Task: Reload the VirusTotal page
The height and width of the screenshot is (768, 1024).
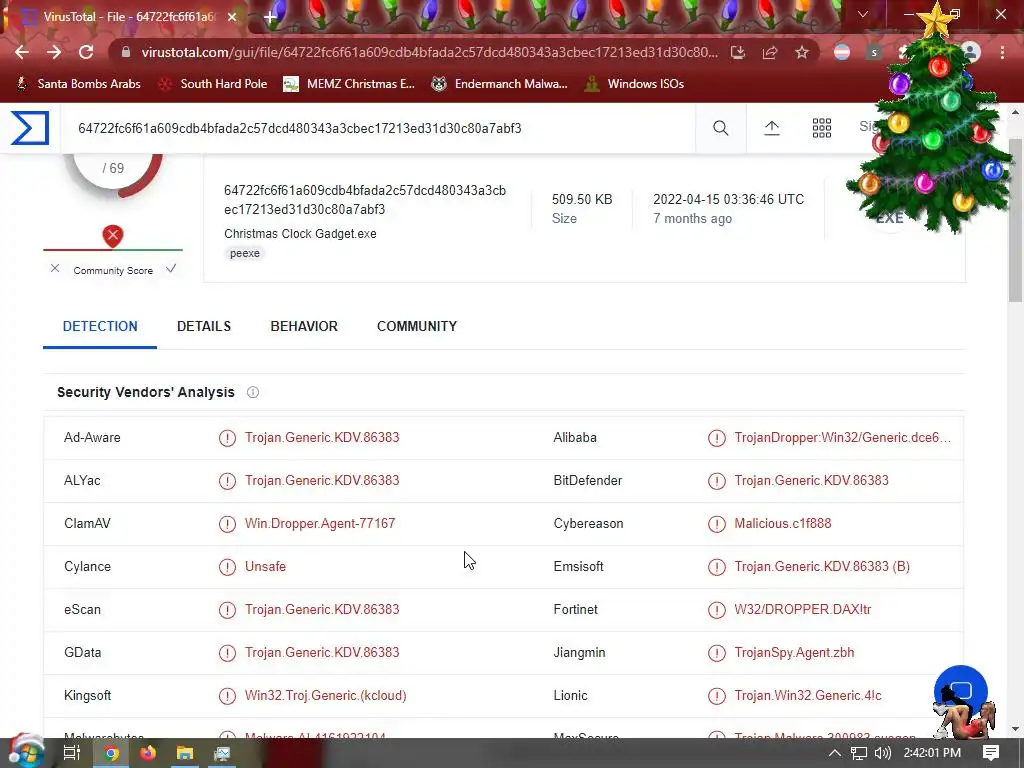Action: click(86, 52)
